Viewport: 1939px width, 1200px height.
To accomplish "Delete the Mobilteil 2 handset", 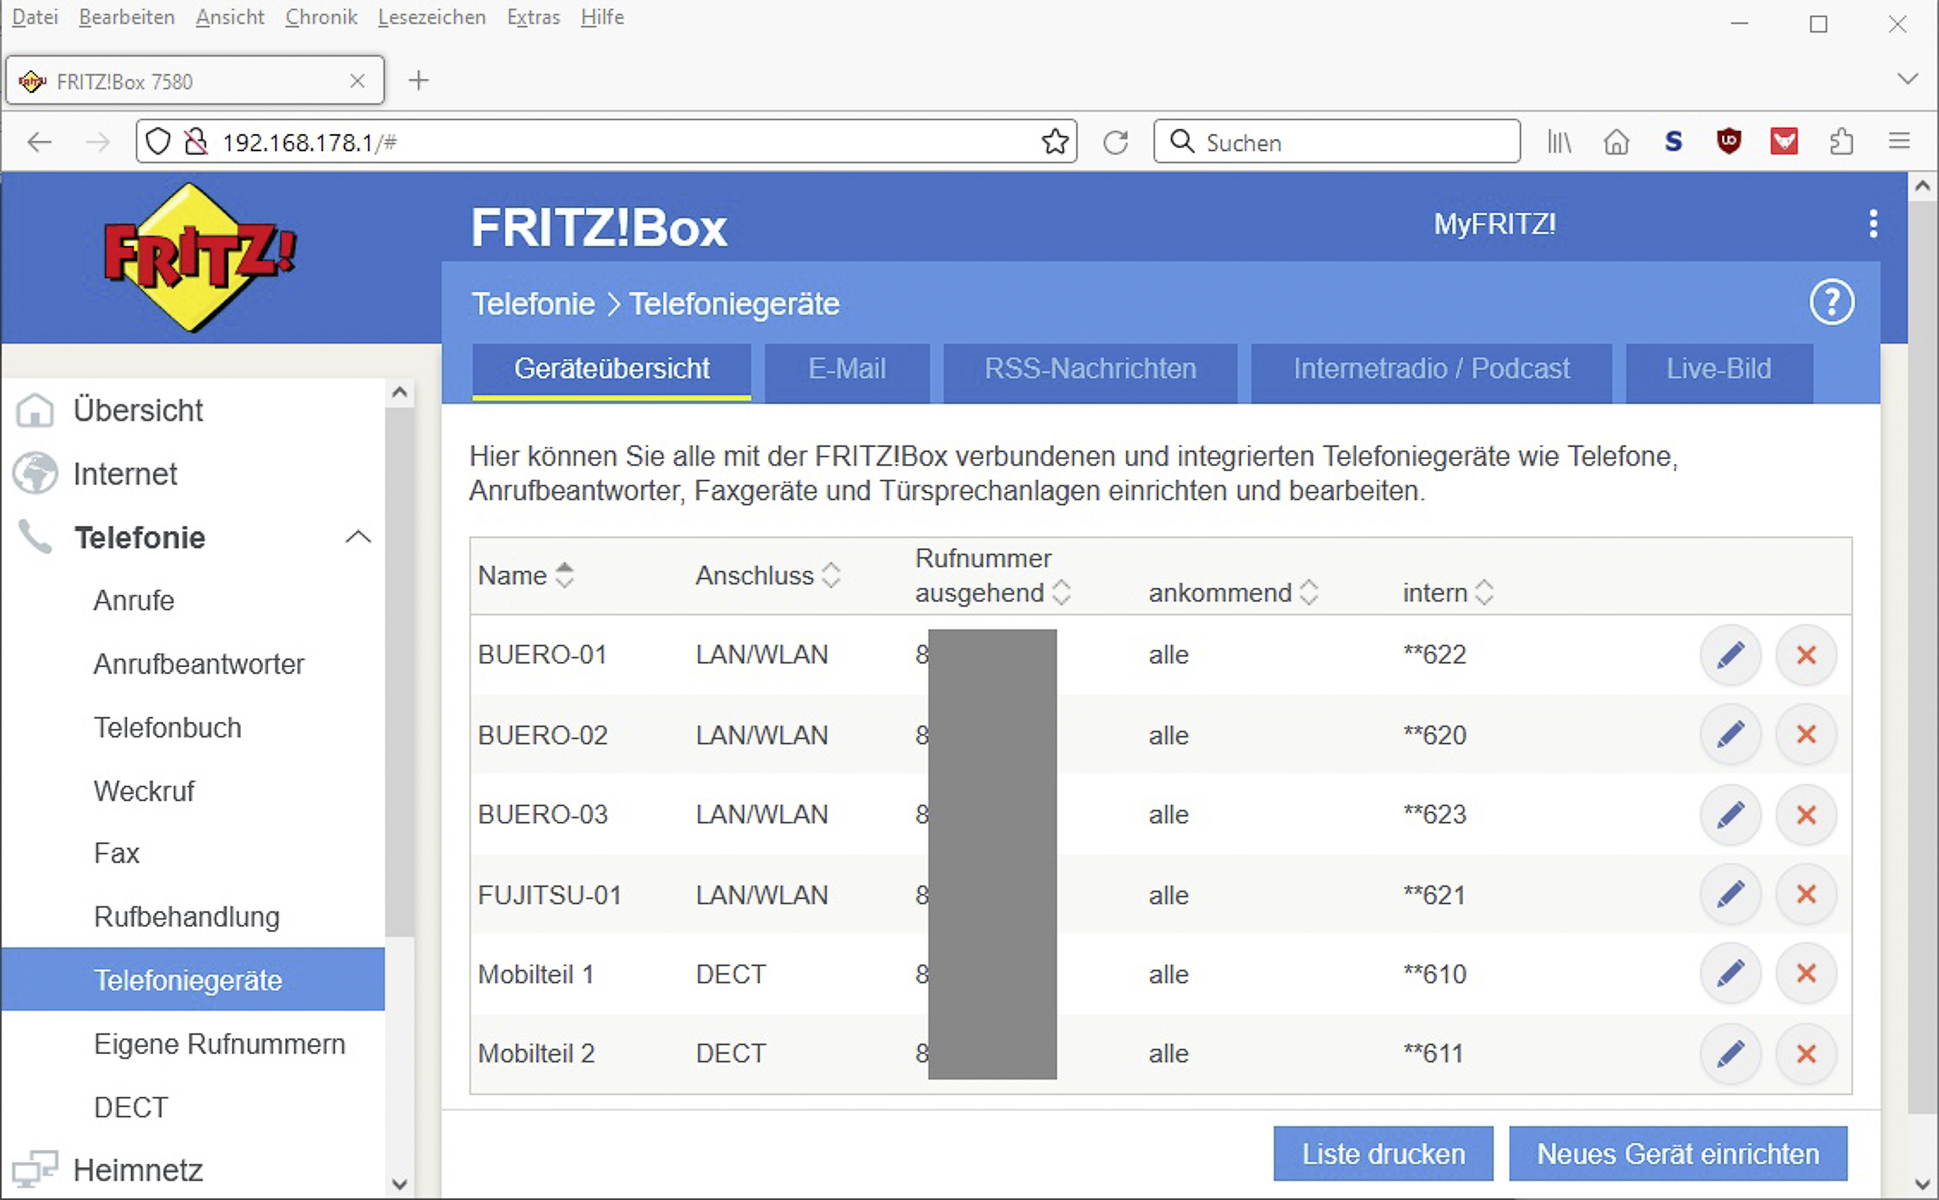I will pyautogui.click(x=1806, y=1053).
